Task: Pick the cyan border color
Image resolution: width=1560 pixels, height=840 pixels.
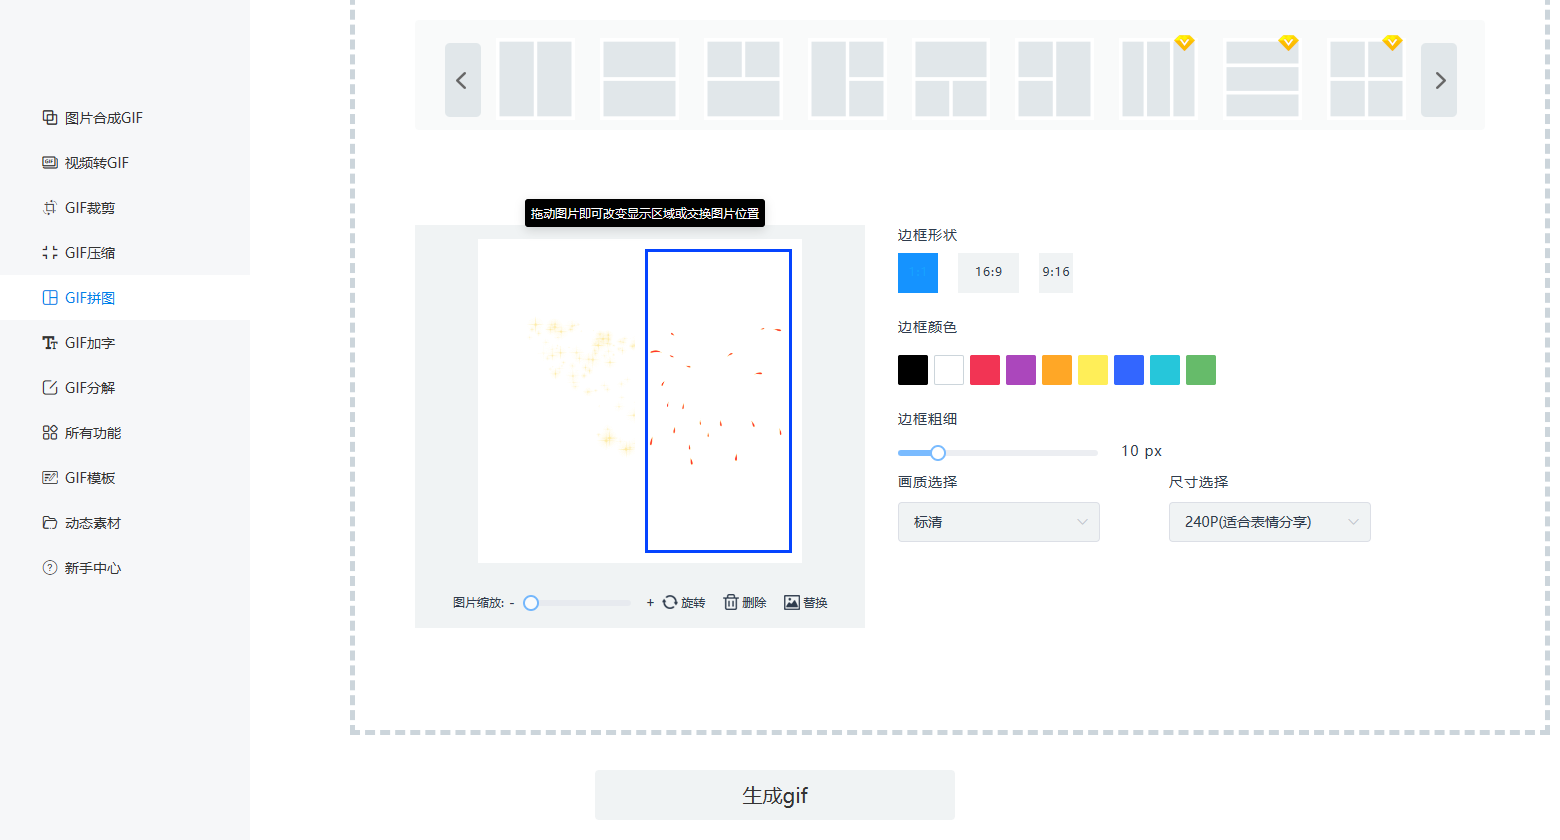Action: (x=1165, y=370)
